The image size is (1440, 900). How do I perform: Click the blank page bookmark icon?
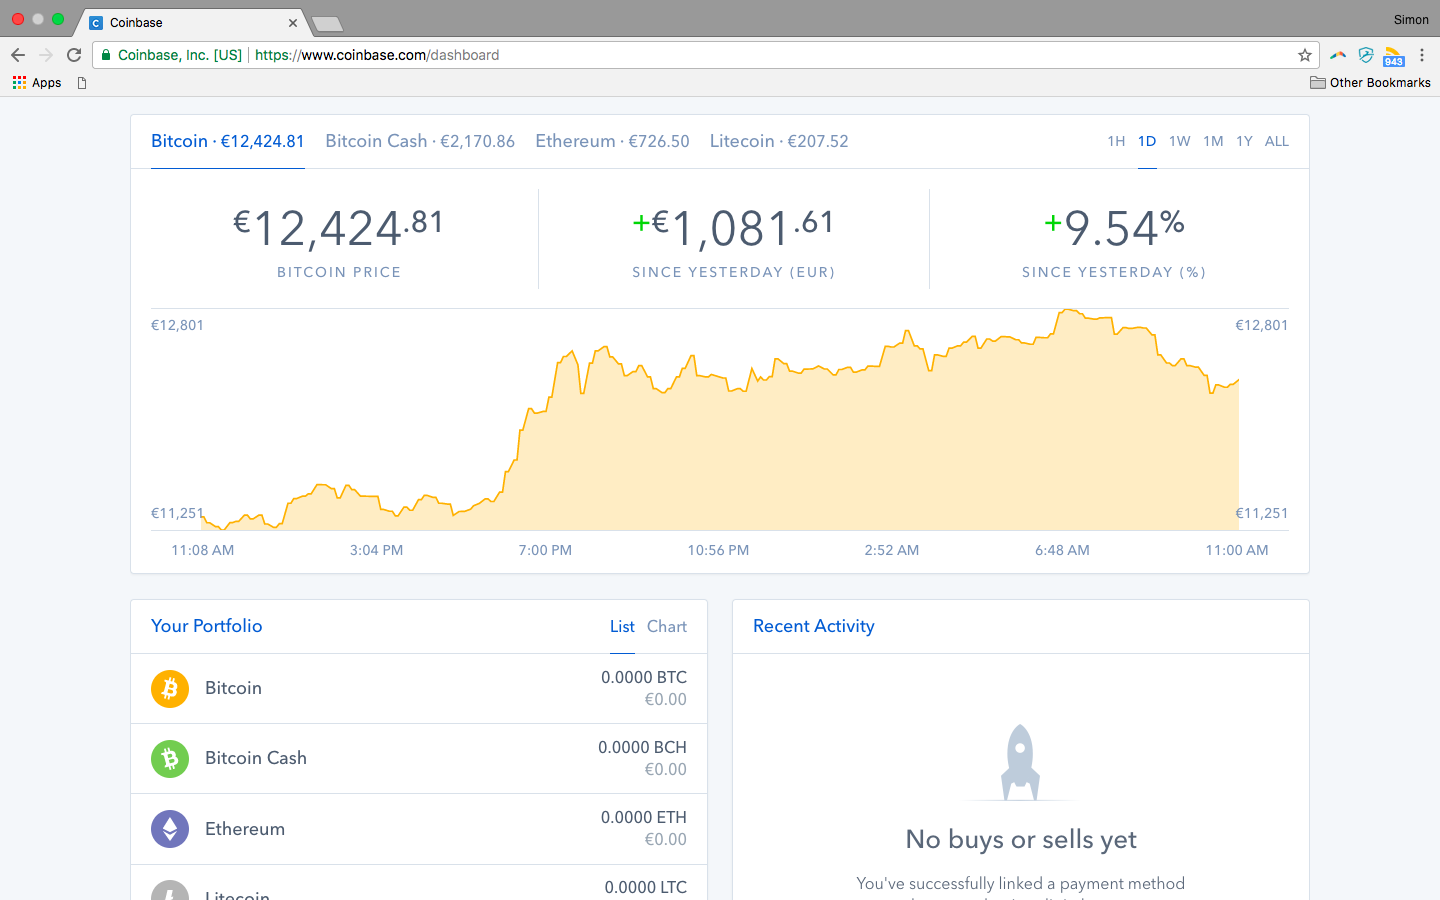click(82, 83)
